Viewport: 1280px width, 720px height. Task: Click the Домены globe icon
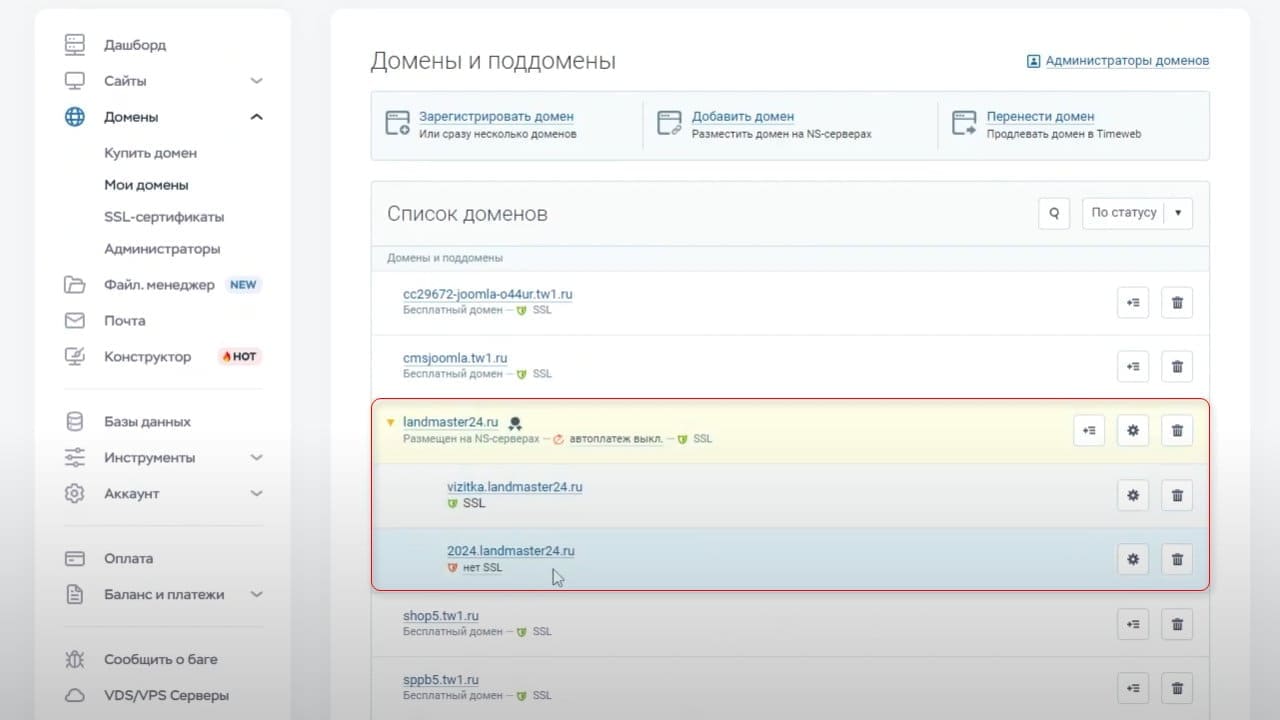tap(75, 117)
